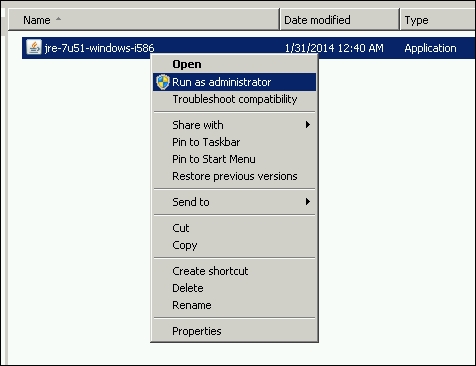This screenshot has width=476, height=366.
Task: Click the Application type cell
Action: (x=430, y=48)
